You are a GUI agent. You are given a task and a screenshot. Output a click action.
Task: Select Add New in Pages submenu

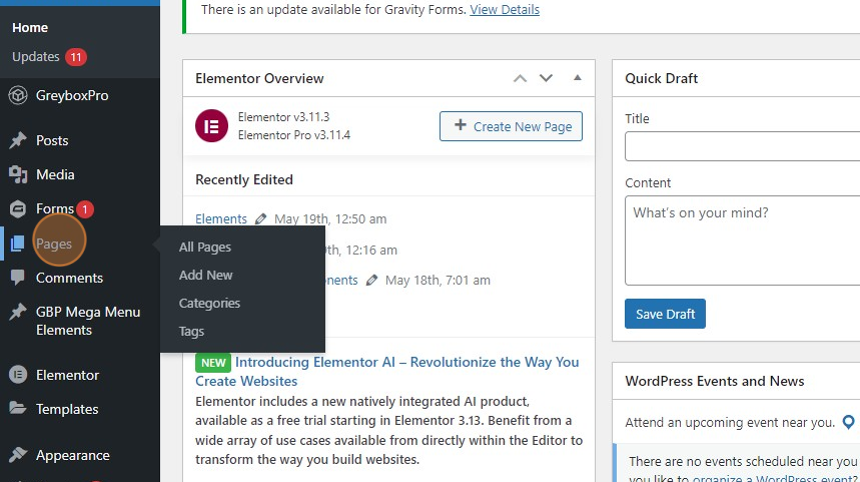tap(206, 275)
